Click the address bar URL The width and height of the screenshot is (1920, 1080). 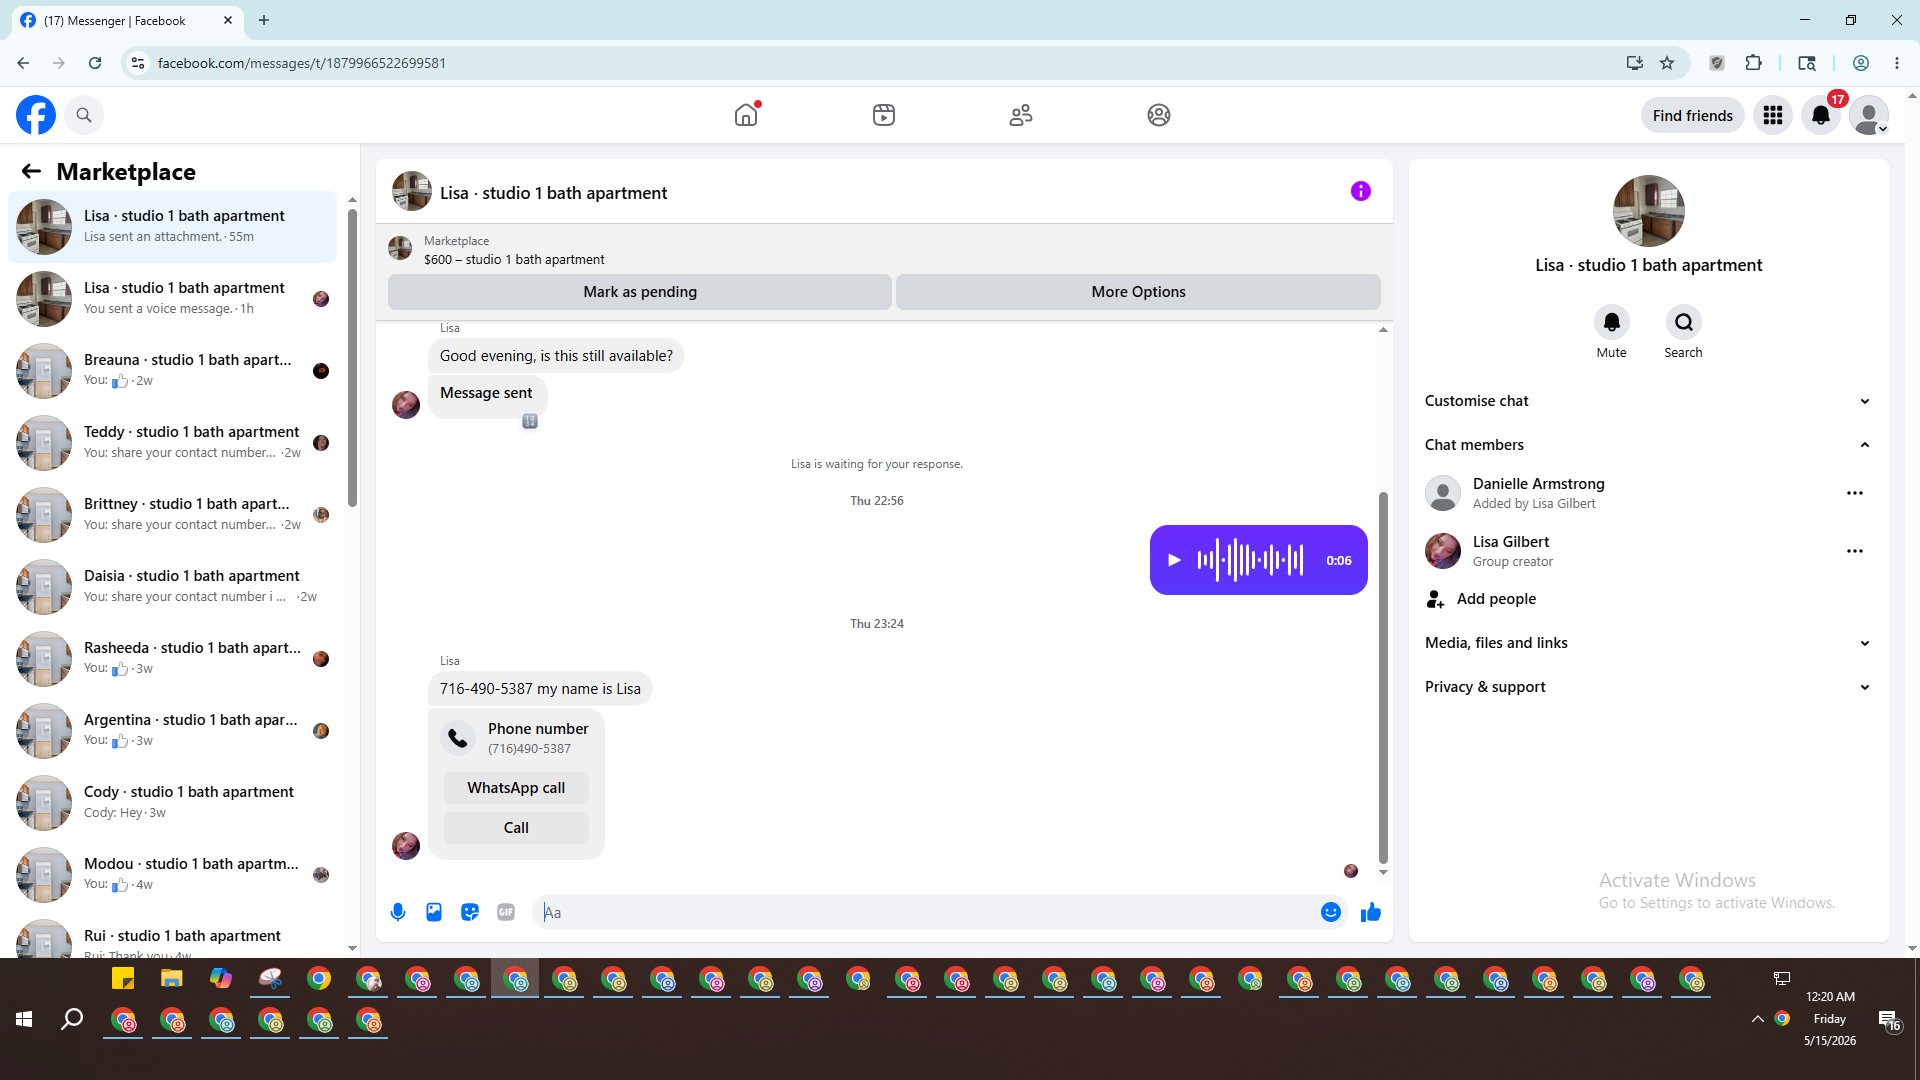click(x=302, y=63)
